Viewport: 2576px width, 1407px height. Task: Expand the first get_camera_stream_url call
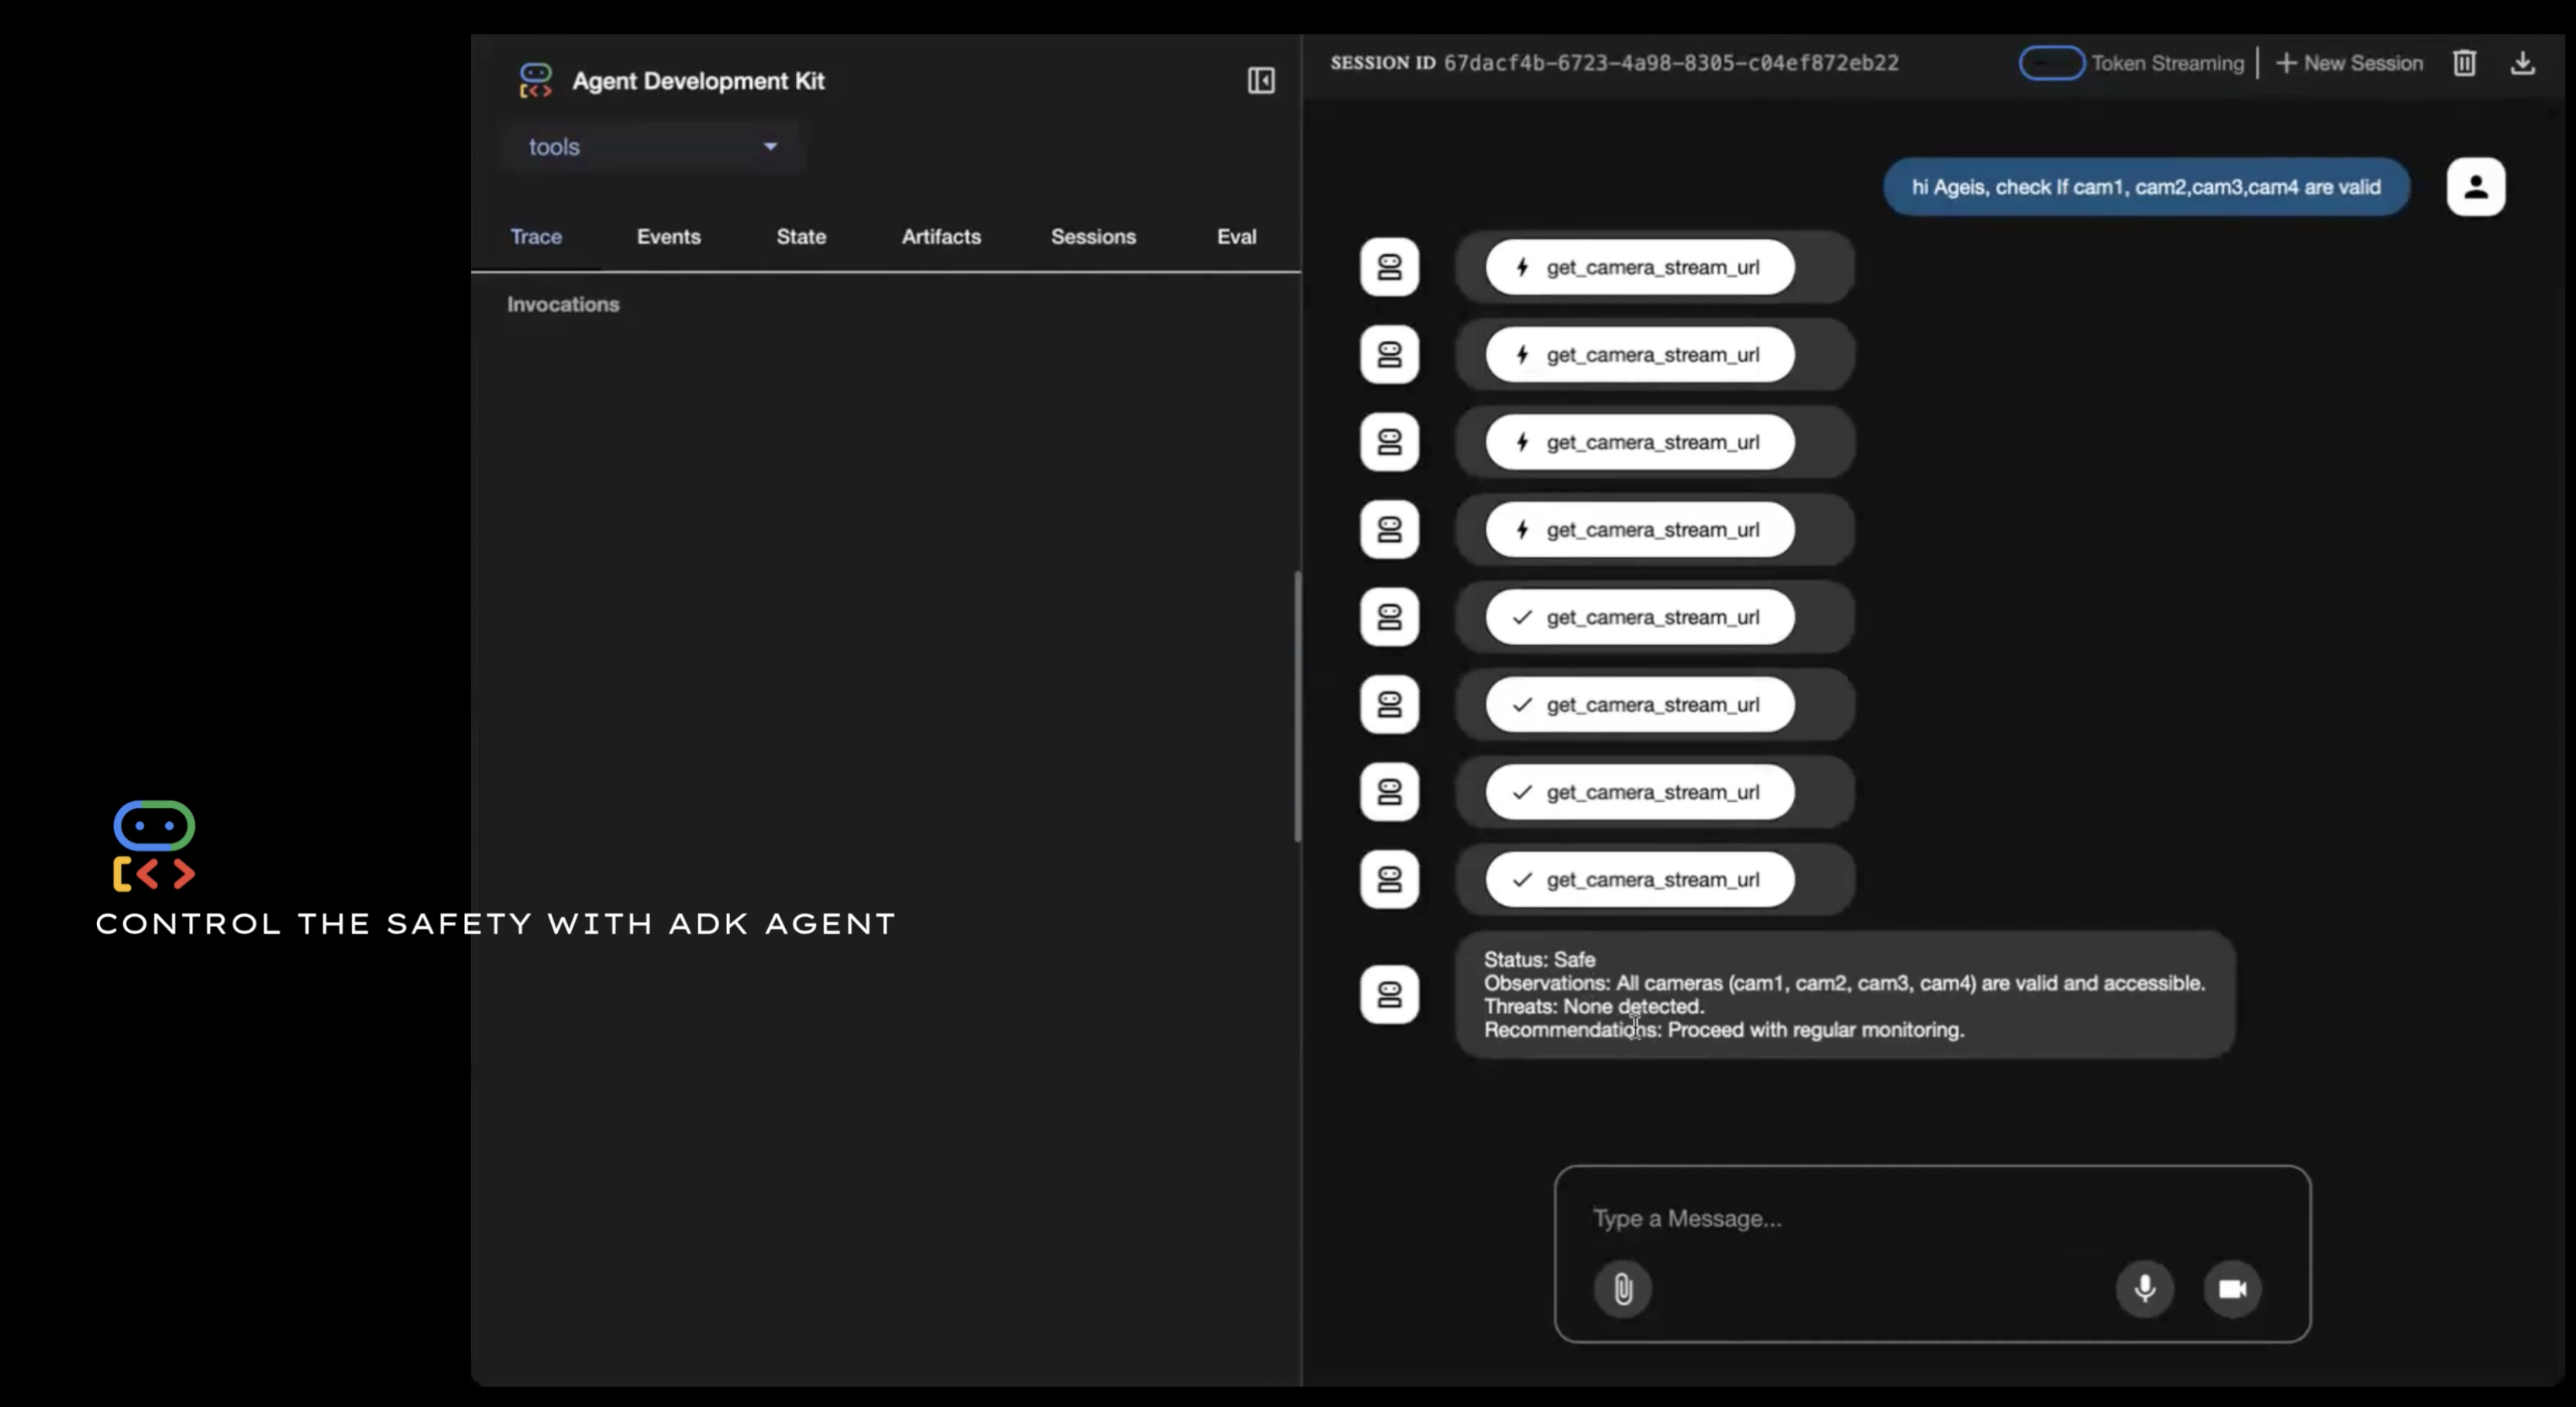(x=1639, y=267)
